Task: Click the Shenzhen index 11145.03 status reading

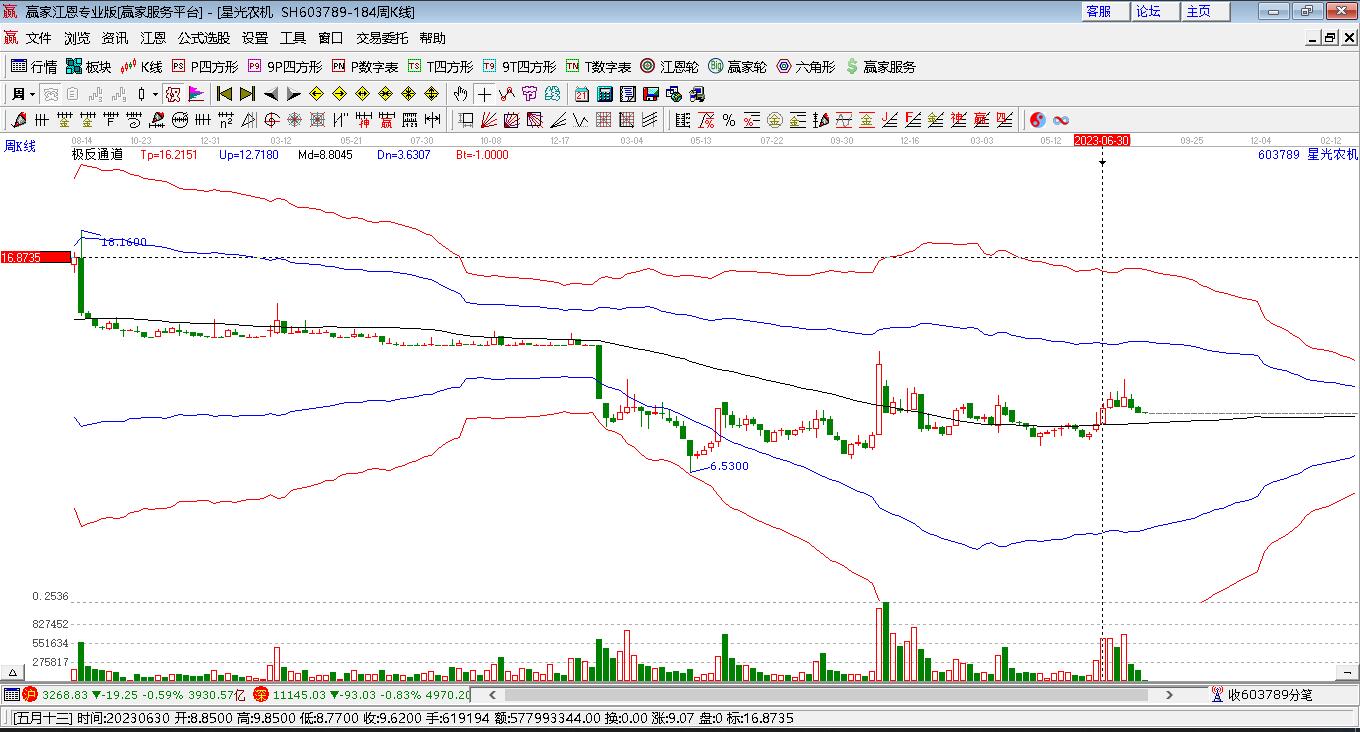Action: [299, 694]
